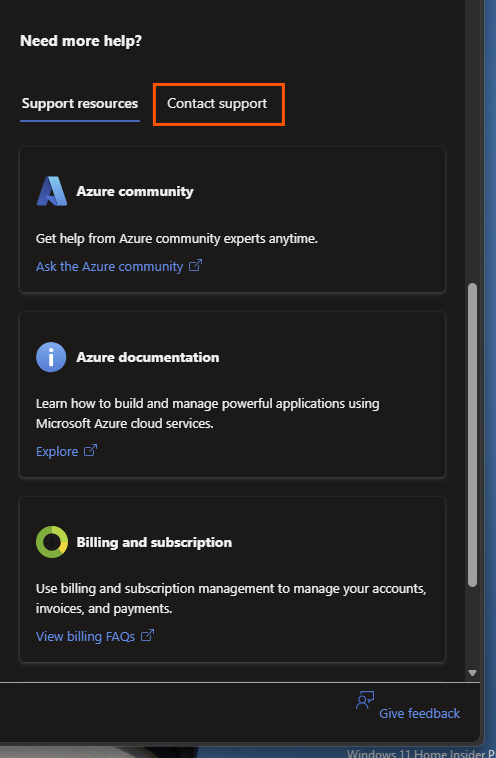
Task: Open the View billing FAQs link
Action: [x=85, y=637]
